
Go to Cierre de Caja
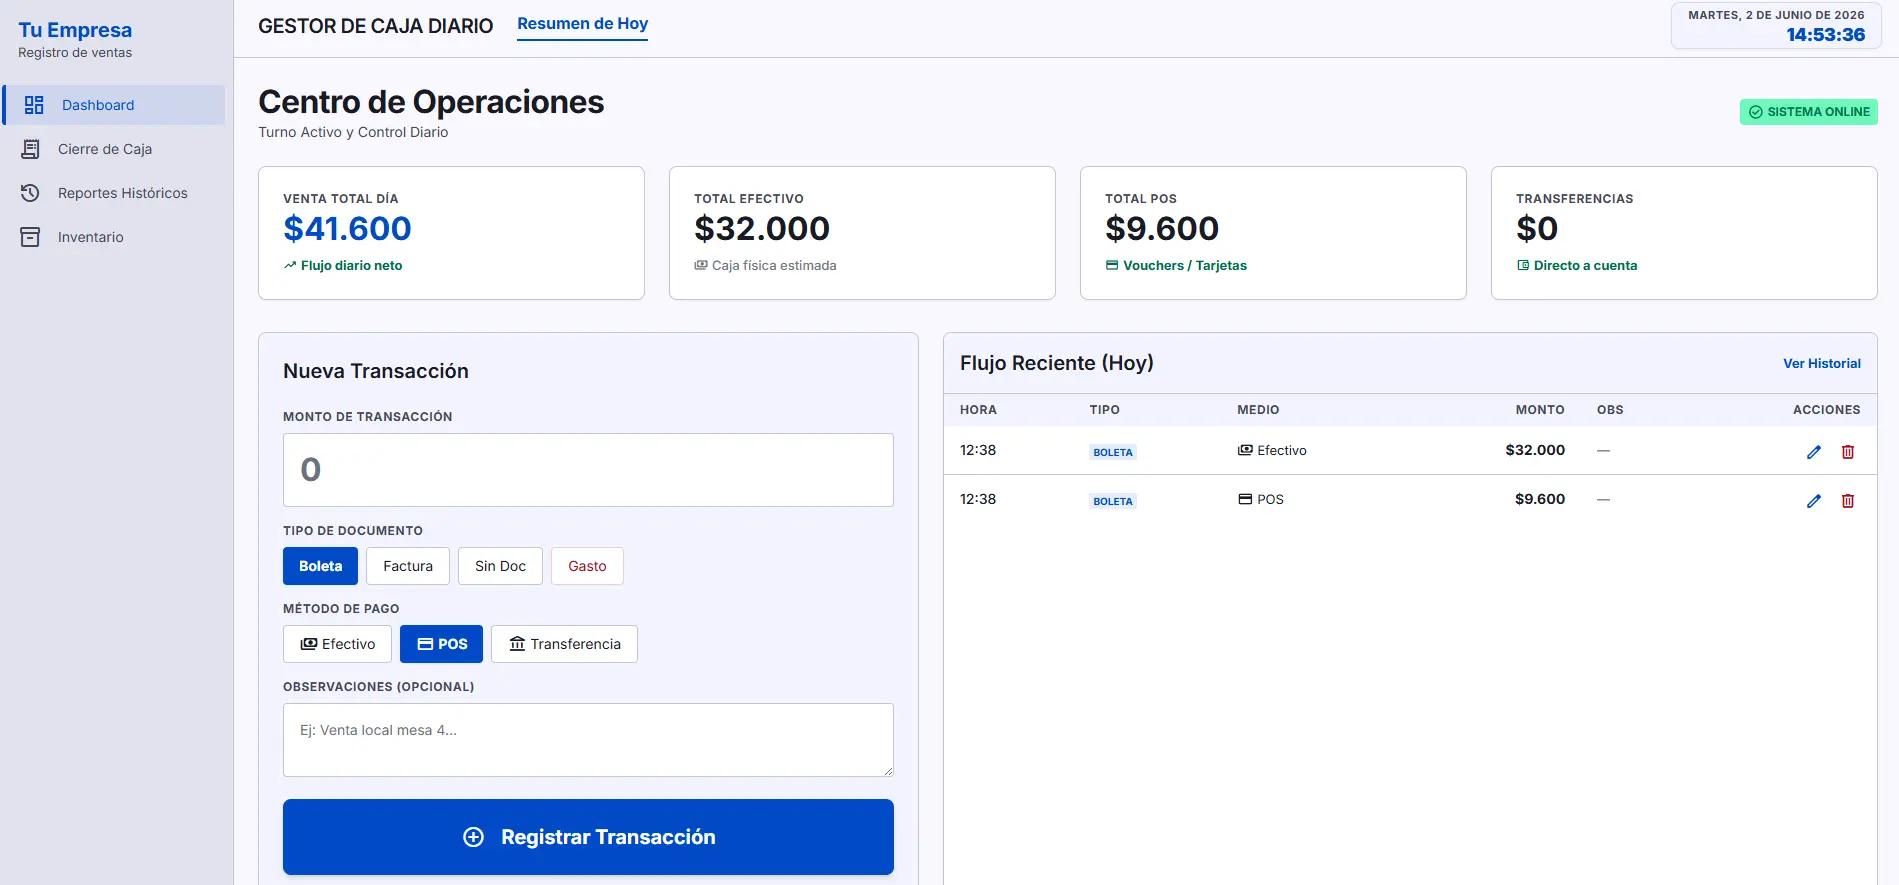114,149
